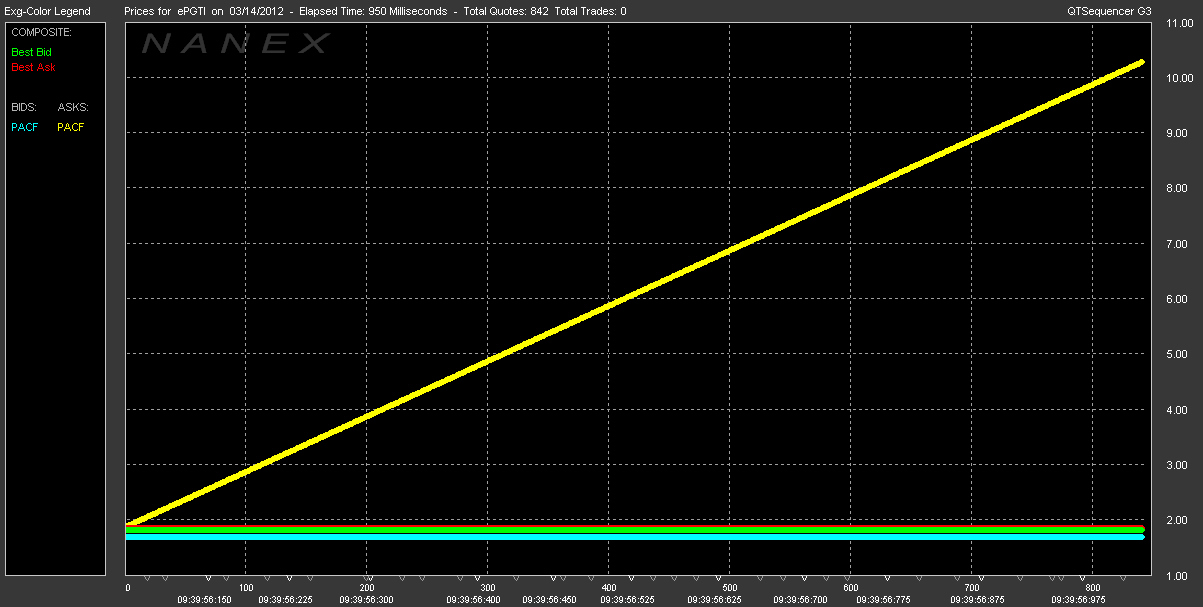Image resolution: width=1203 pixels, height=607 pixels.
Task: Click the NANEX watermark logo
Action: click(x=235, y=43)
